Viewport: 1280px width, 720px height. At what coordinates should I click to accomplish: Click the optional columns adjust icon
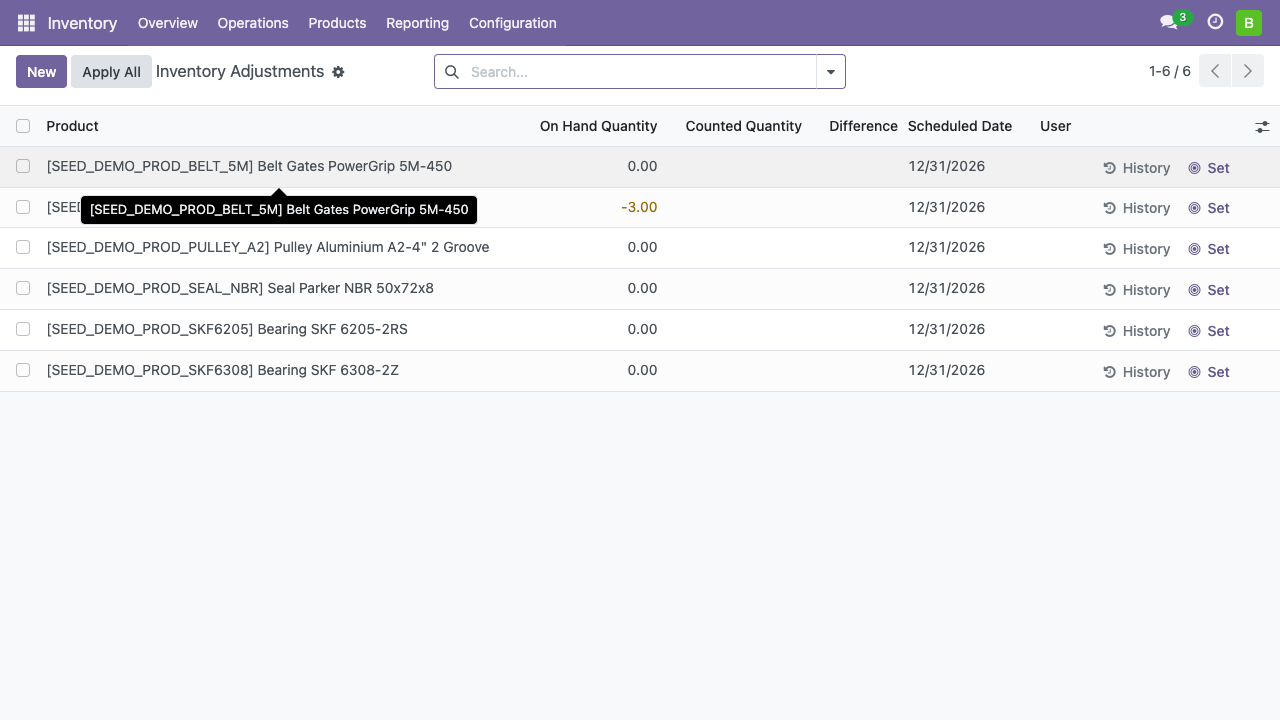coord(1262,126)
